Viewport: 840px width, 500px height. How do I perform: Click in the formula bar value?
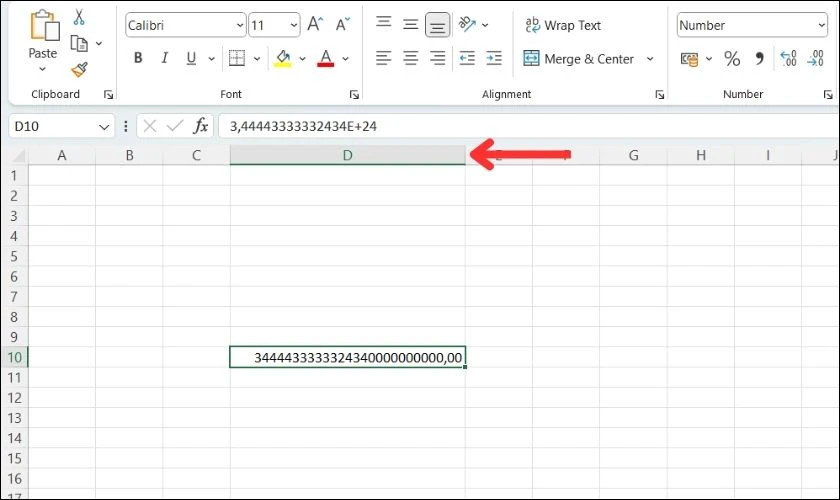(x=303, y=126)
